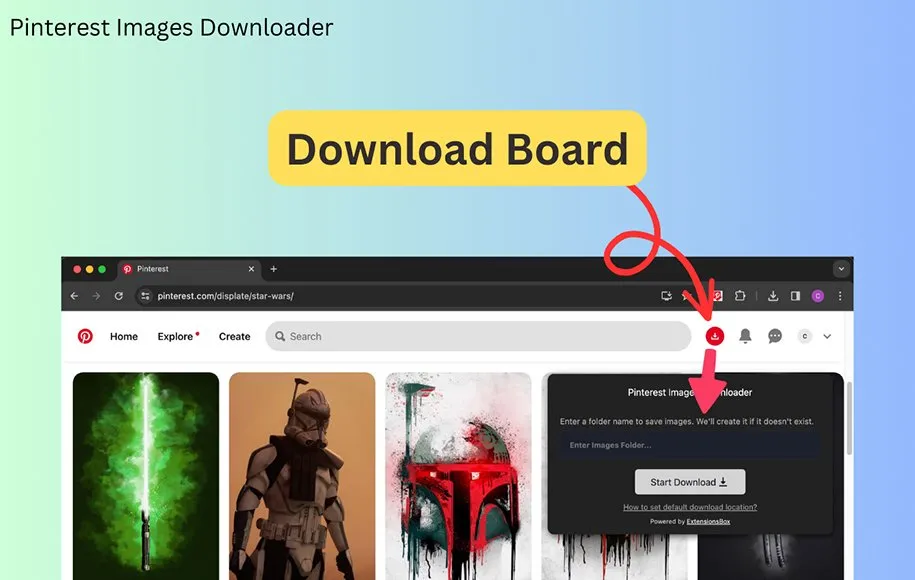Expand Pinterest account chevron dropdown
This screenshot has width=915, height=580.
827,337
